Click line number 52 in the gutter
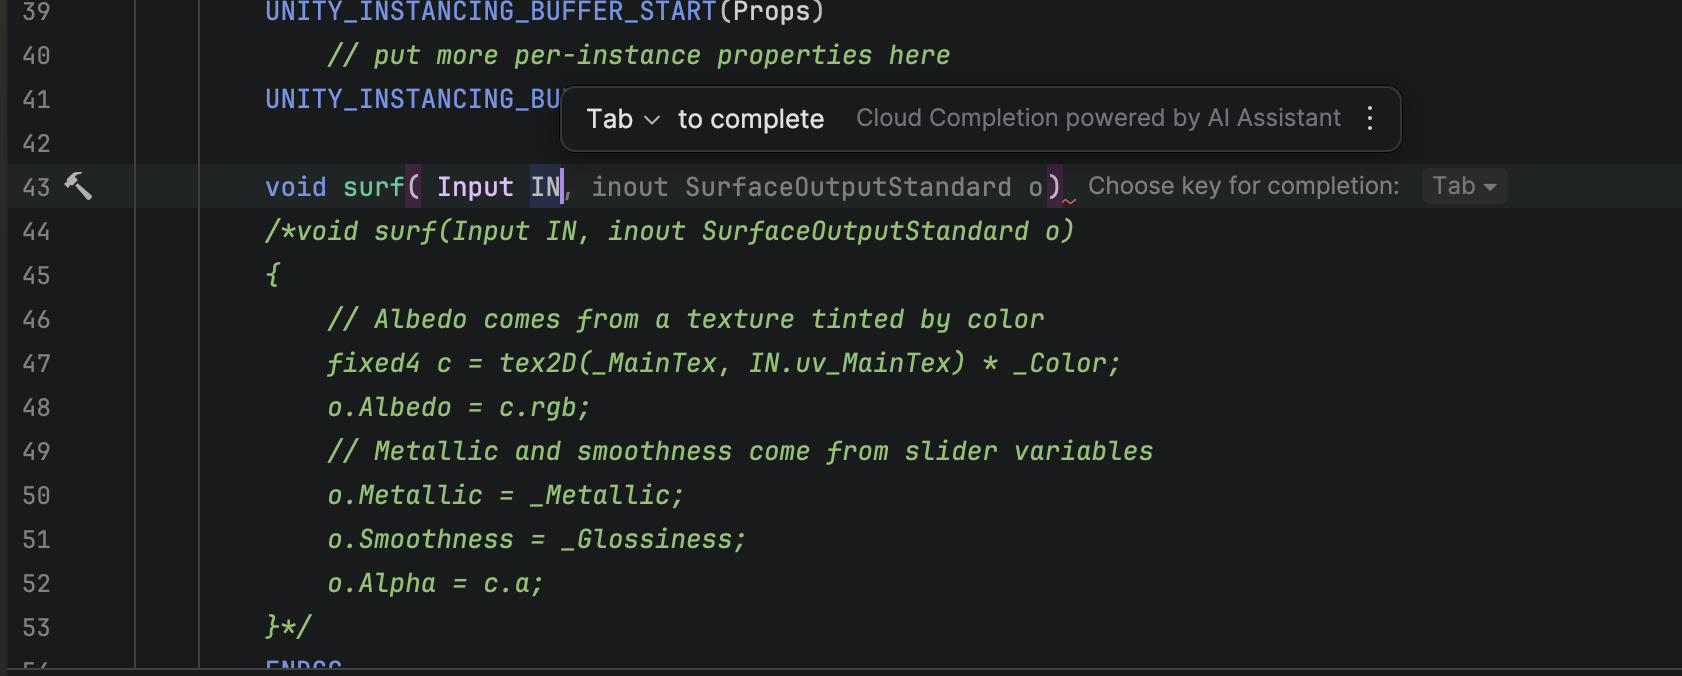The width and height of the screenshot is (1682, 676). coord(37,583)
